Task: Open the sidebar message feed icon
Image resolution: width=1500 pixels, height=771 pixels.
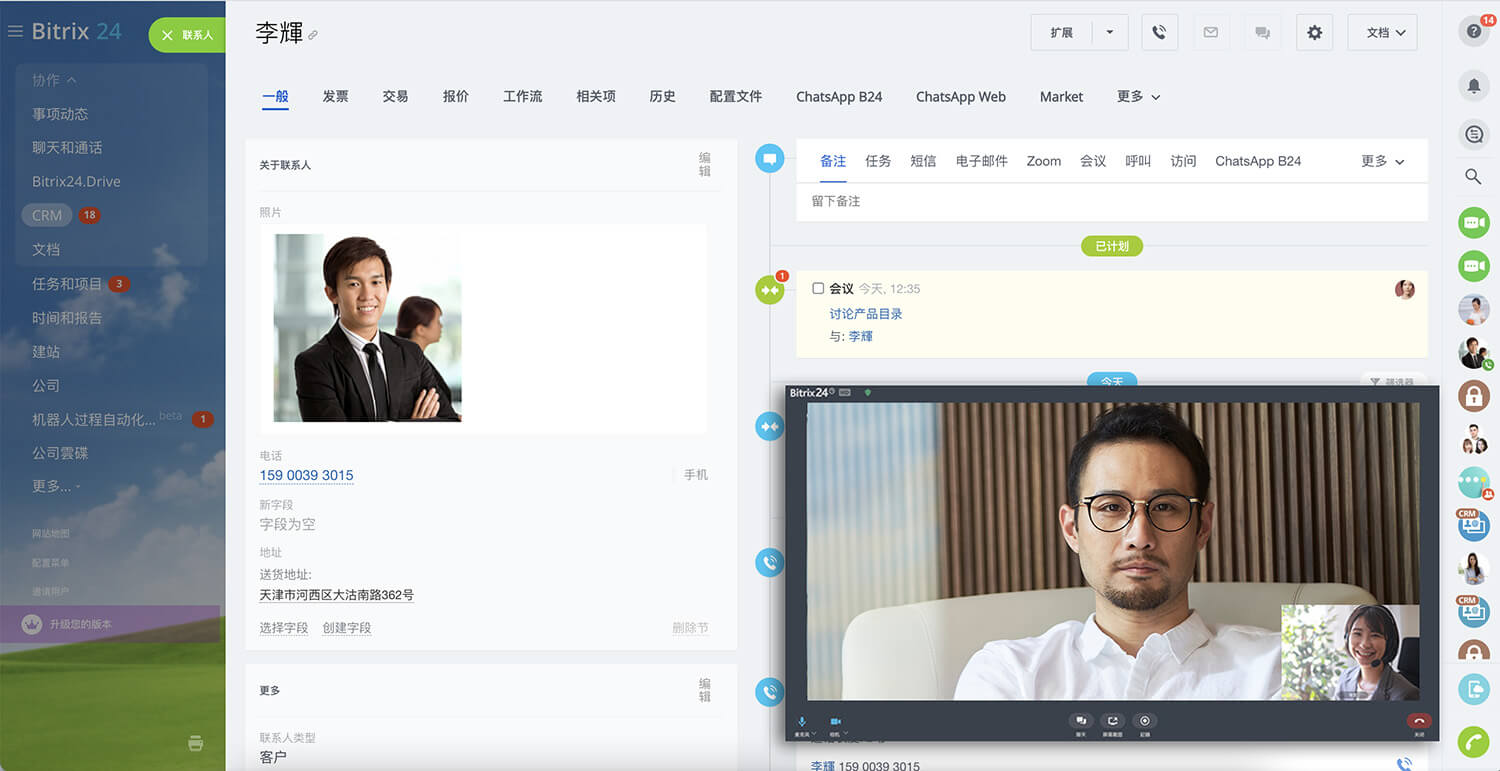Action: (x=1474, y=134)
